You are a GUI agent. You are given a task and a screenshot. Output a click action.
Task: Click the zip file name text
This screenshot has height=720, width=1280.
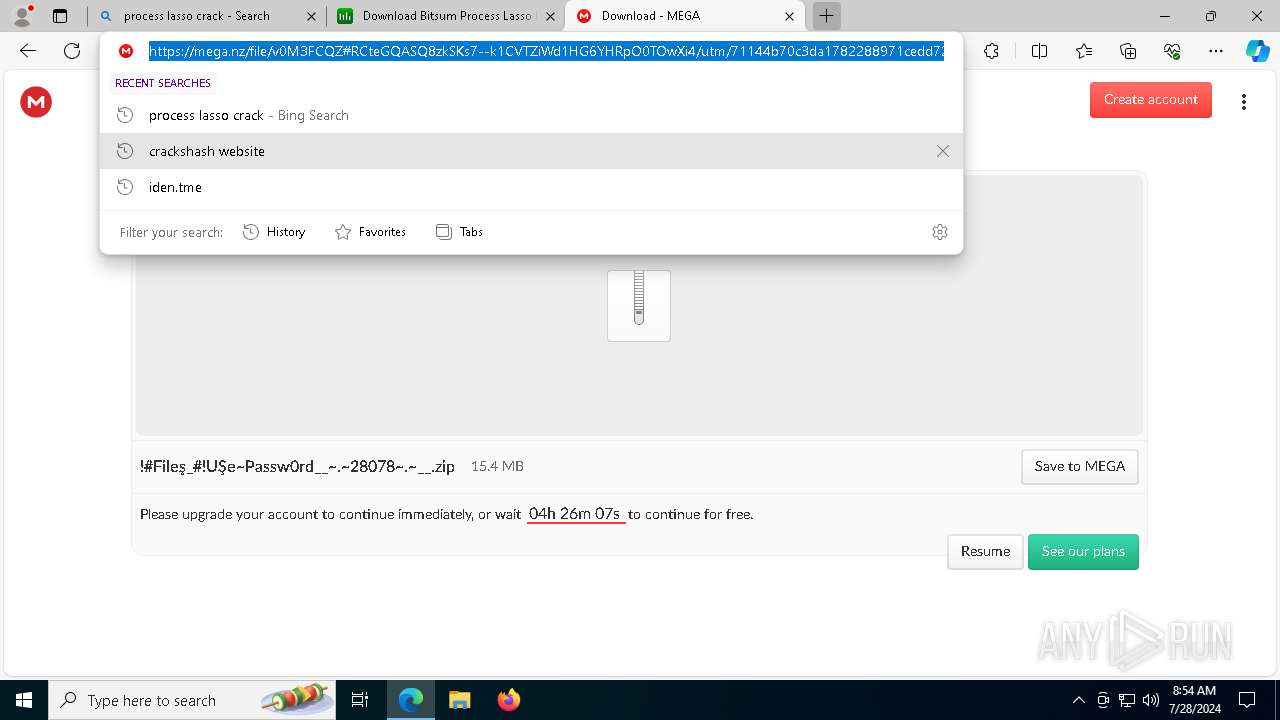[297, 466]
